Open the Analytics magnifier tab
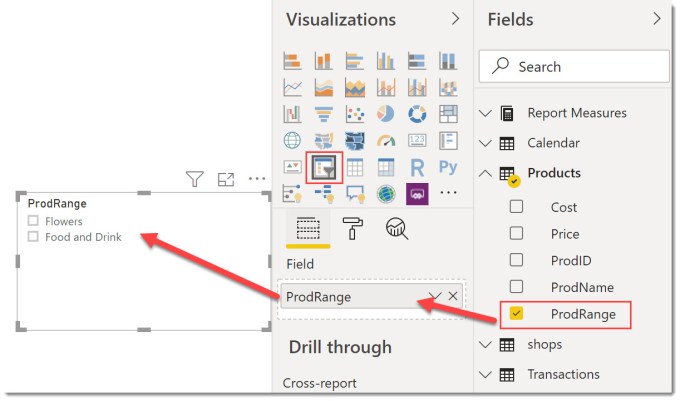This screenshot has width=680, height=401. point(397,228)
